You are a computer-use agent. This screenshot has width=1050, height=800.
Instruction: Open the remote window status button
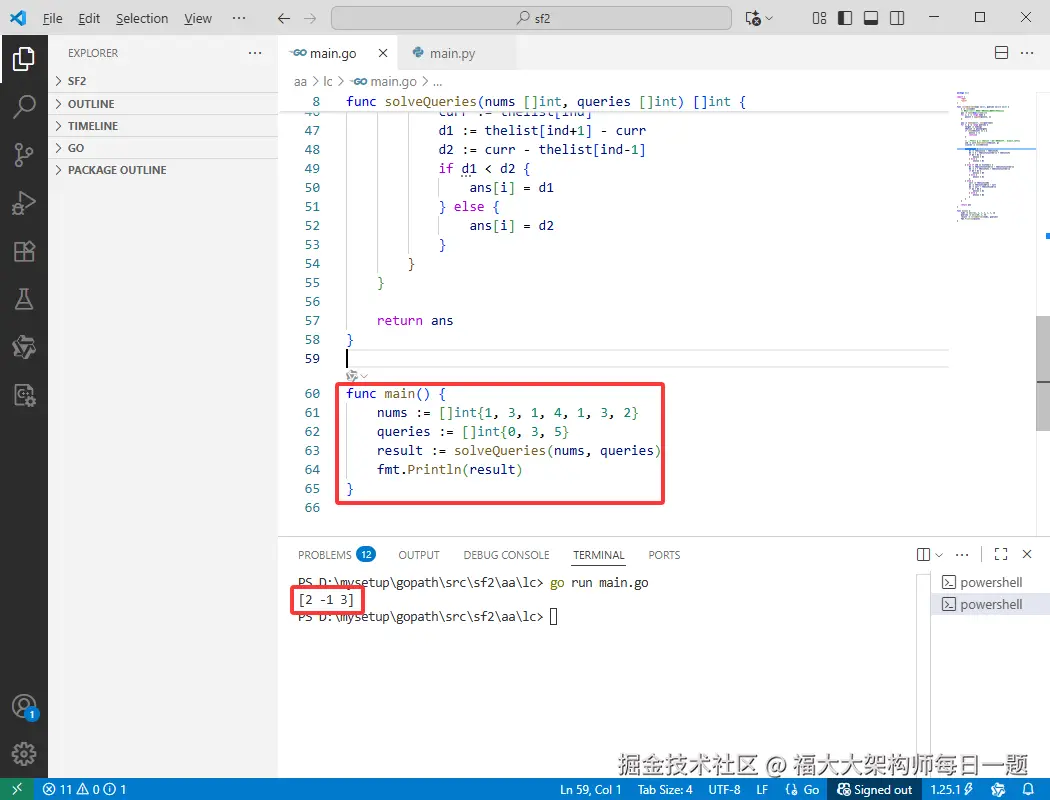(17, 789)
